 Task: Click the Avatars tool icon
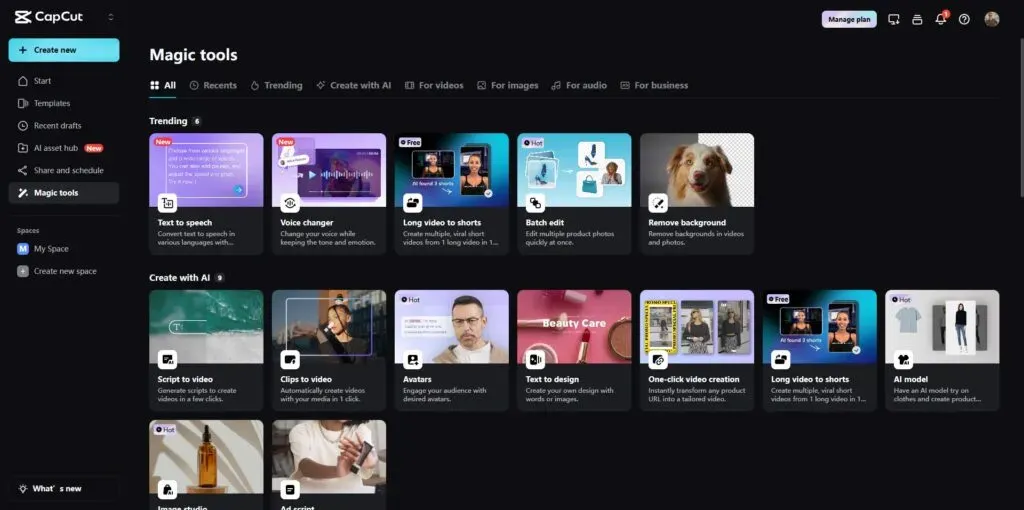(413, 360)
